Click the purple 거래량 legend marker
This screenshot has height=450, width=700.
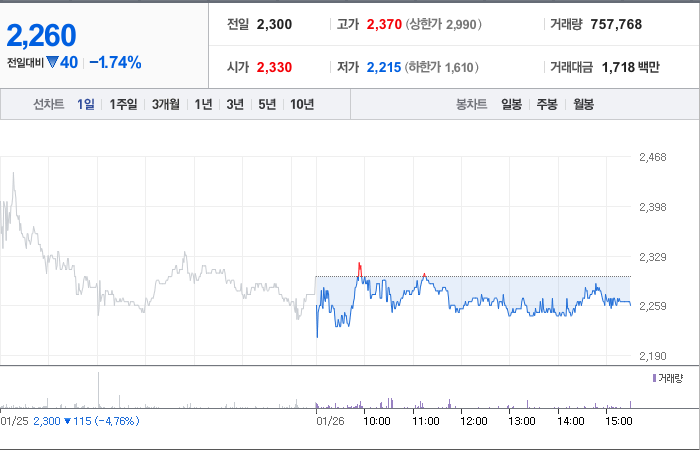(654, 379)
